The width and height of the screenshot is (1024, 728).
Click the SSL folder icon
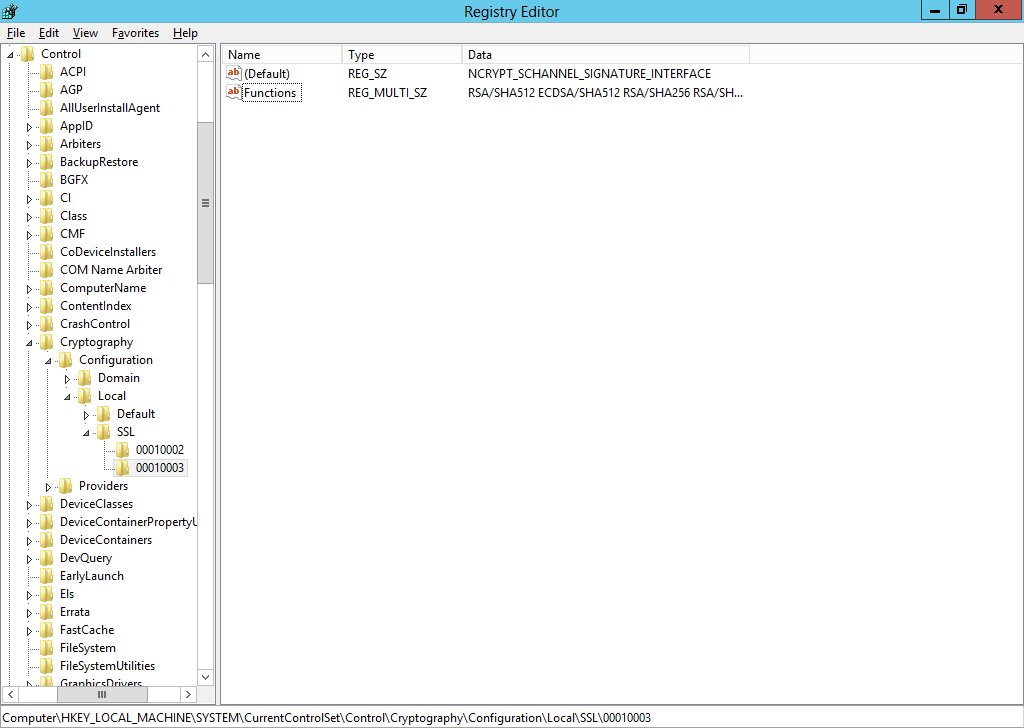pyautogui.click(x=103, y=432)
